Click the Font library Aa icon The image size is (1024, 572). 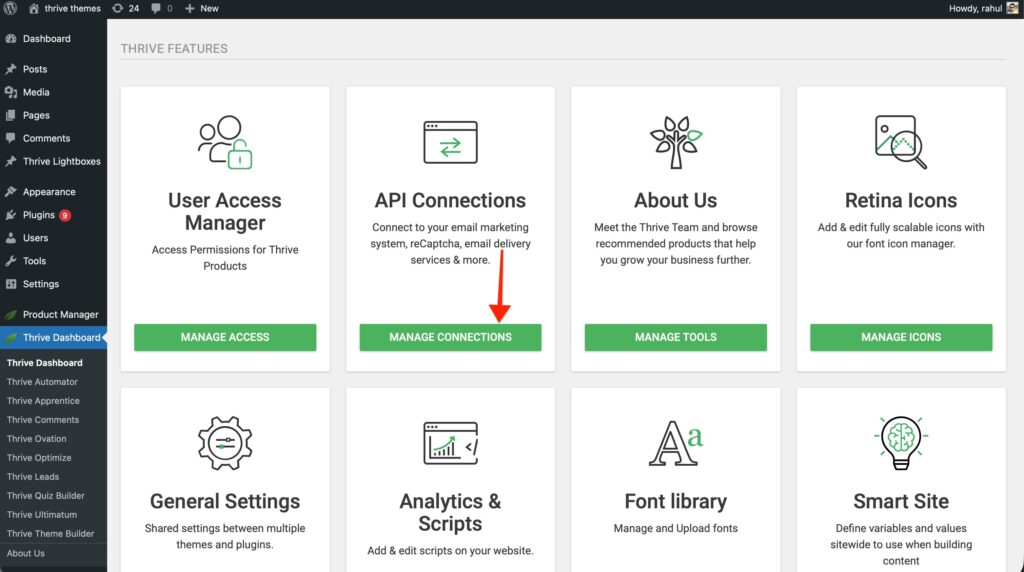pyautogui.click(x=676, y=443)
